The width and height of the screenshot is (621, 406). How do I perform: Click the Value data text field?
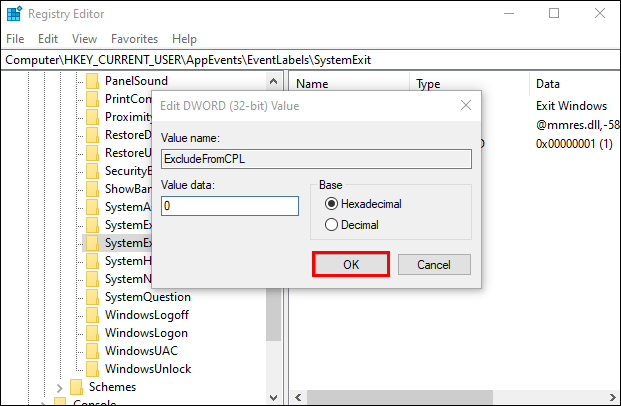230,205
